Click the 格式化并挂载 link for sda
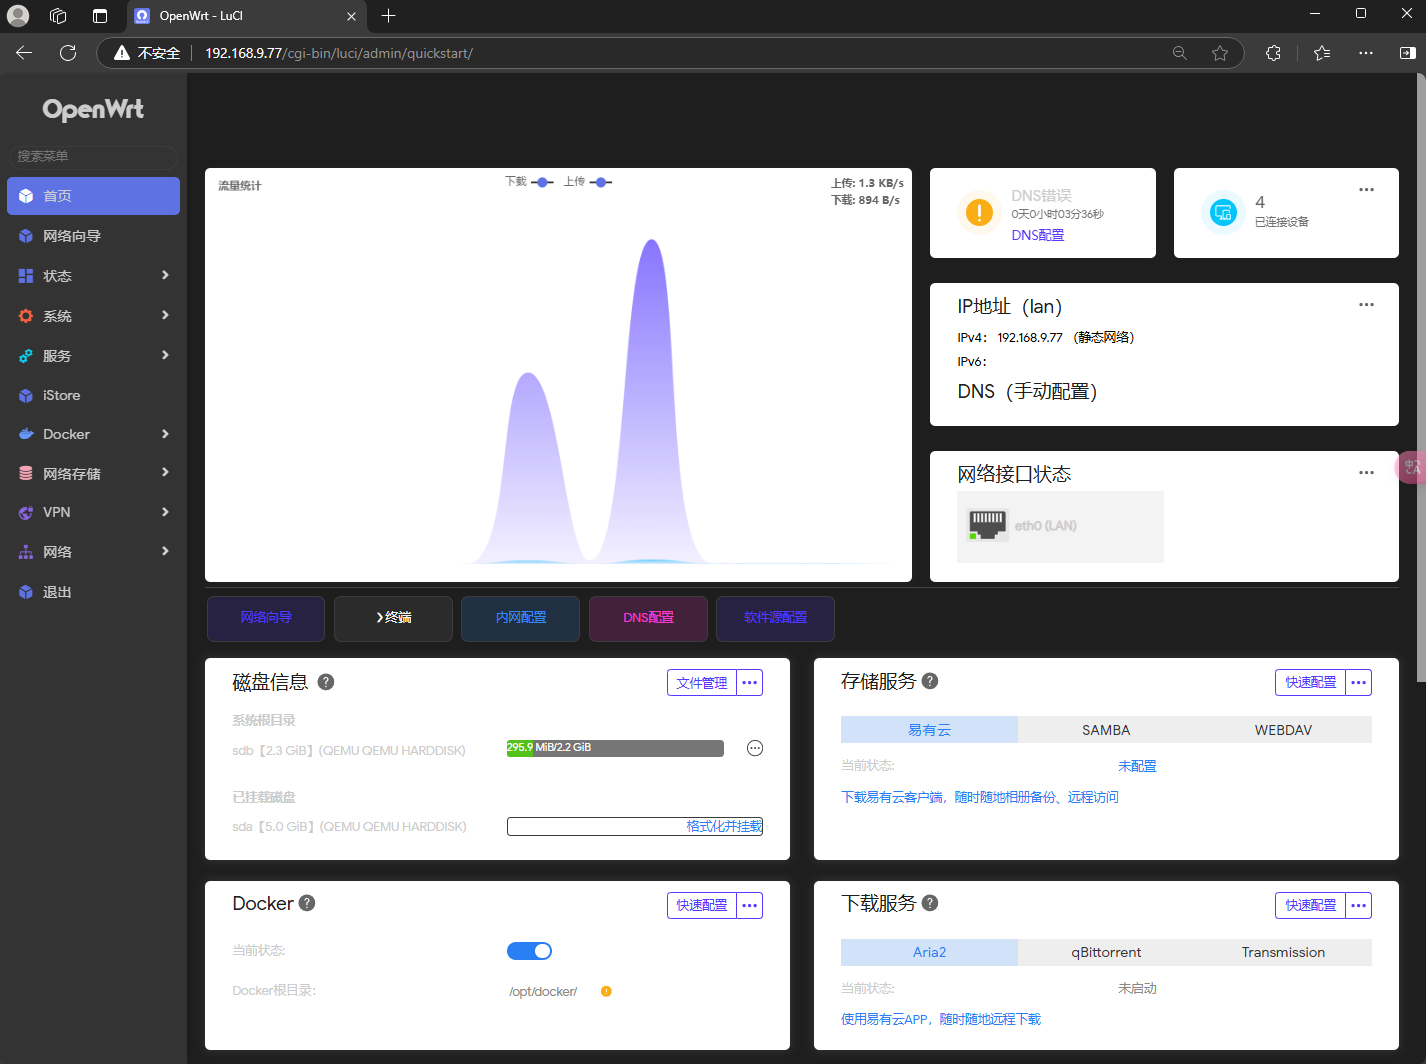Image resolution: width=1426 pixels, height=1064 pixels. click(724, 826)
